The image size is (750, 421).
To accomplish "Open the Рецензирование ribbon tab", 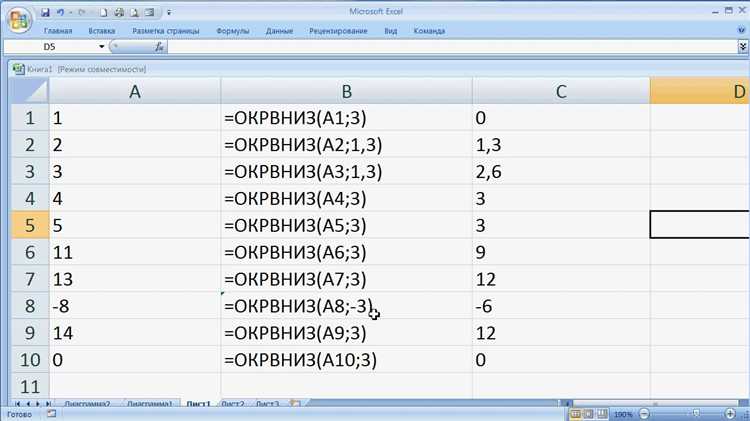I will [x=338, y=31].
